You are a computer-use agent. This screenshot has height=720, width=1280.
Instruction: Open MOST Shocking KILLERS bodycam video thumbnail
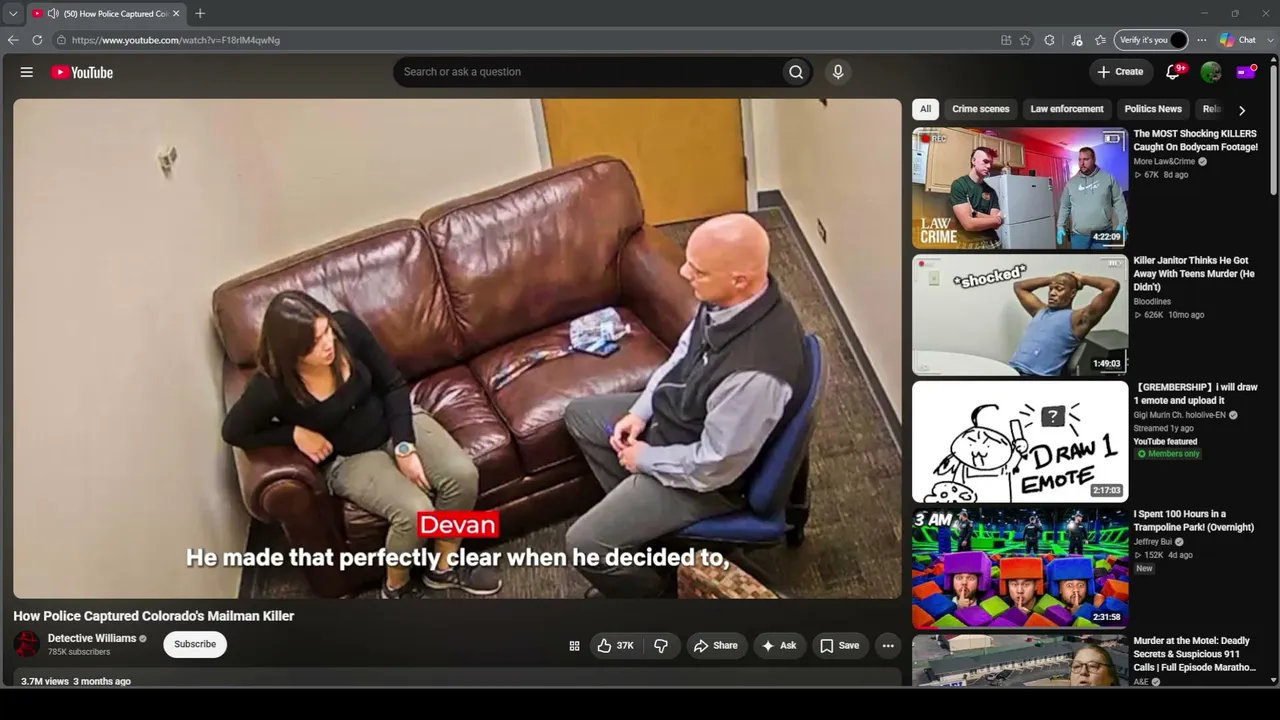1020,188
